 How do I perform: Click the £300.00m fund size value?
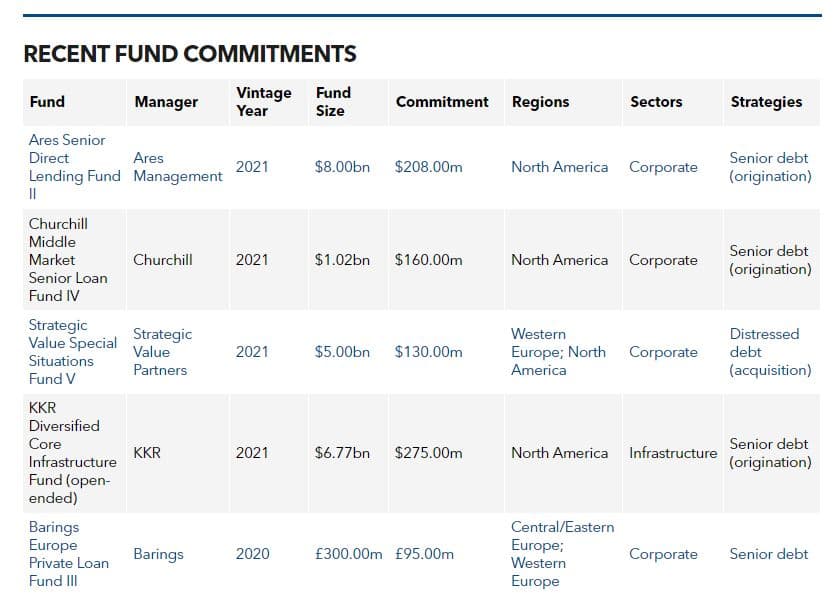348,554
